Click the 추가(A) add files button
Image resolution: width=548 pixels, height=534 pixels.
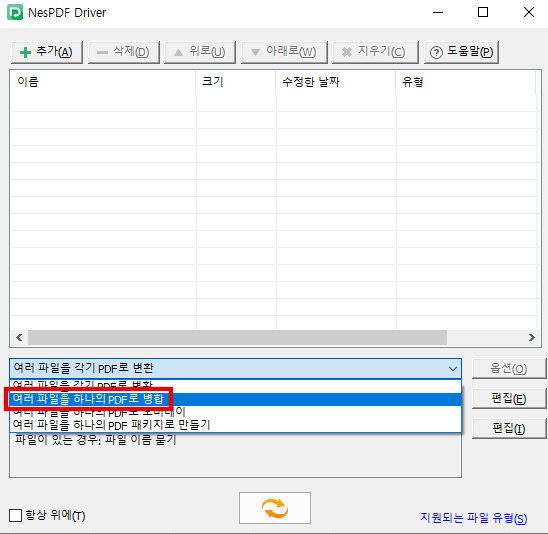pyautogui.click(x=47, y=52)
